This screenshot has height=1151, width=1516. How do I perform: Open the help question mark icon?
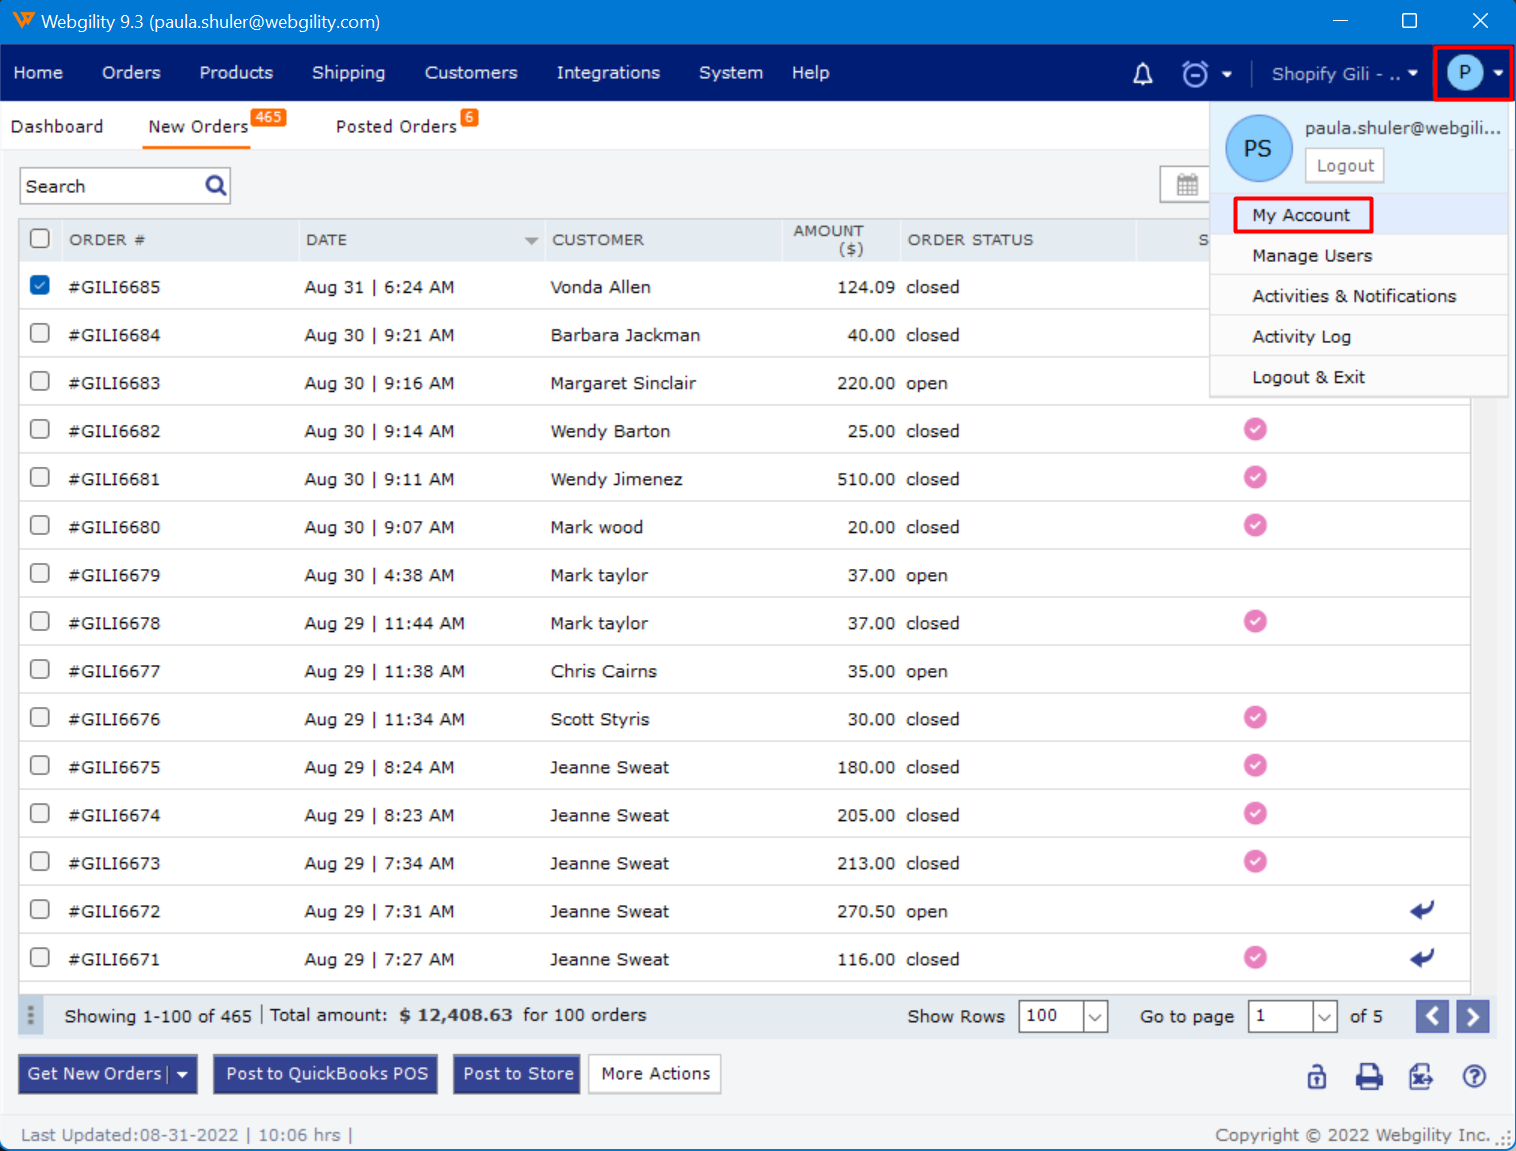pyautogui.click(x=1474, y=1076)
